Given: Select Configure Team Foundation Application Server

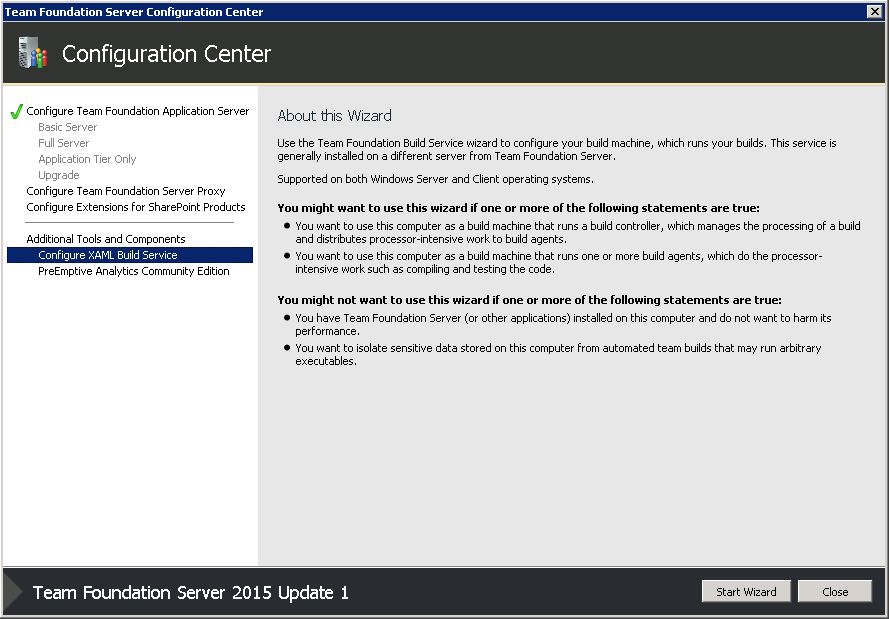Looking at the screenshot, I should (x=138, y=111).
